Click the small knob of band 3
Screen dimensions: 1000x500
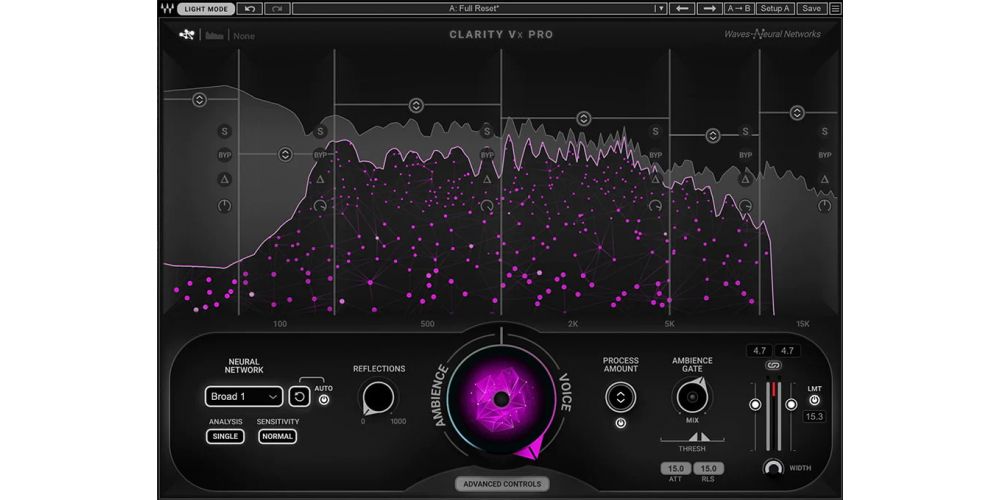tap(487, 206)
